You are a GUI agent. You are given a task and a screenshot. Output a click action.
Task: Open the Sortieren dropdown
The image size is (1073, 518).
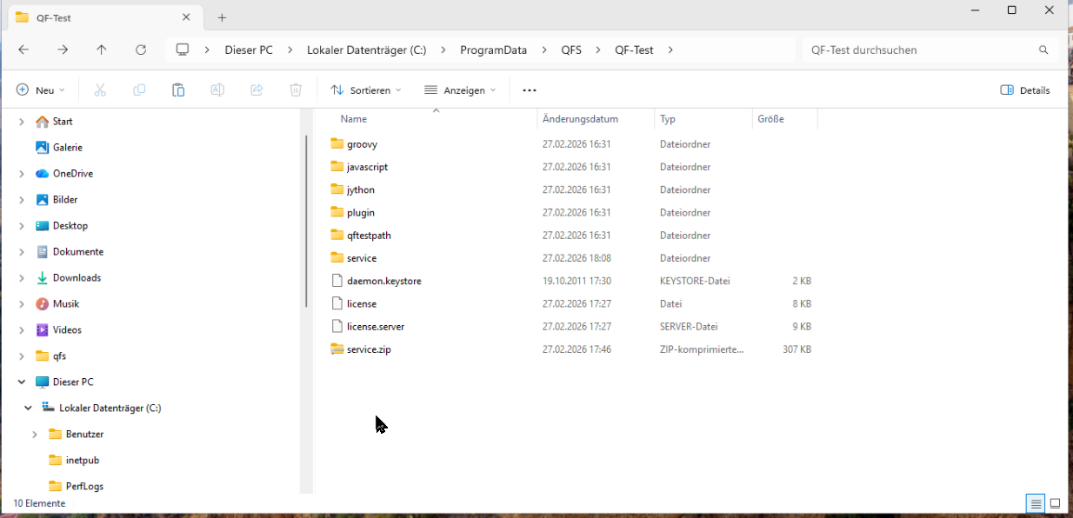[x=365, y=90]
